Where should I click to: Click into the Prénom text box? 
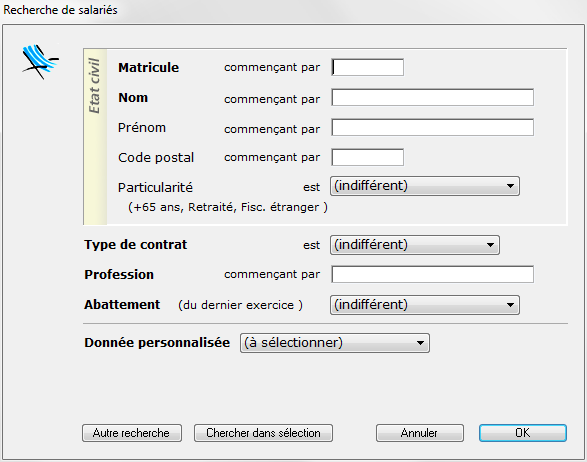(432, 127)
